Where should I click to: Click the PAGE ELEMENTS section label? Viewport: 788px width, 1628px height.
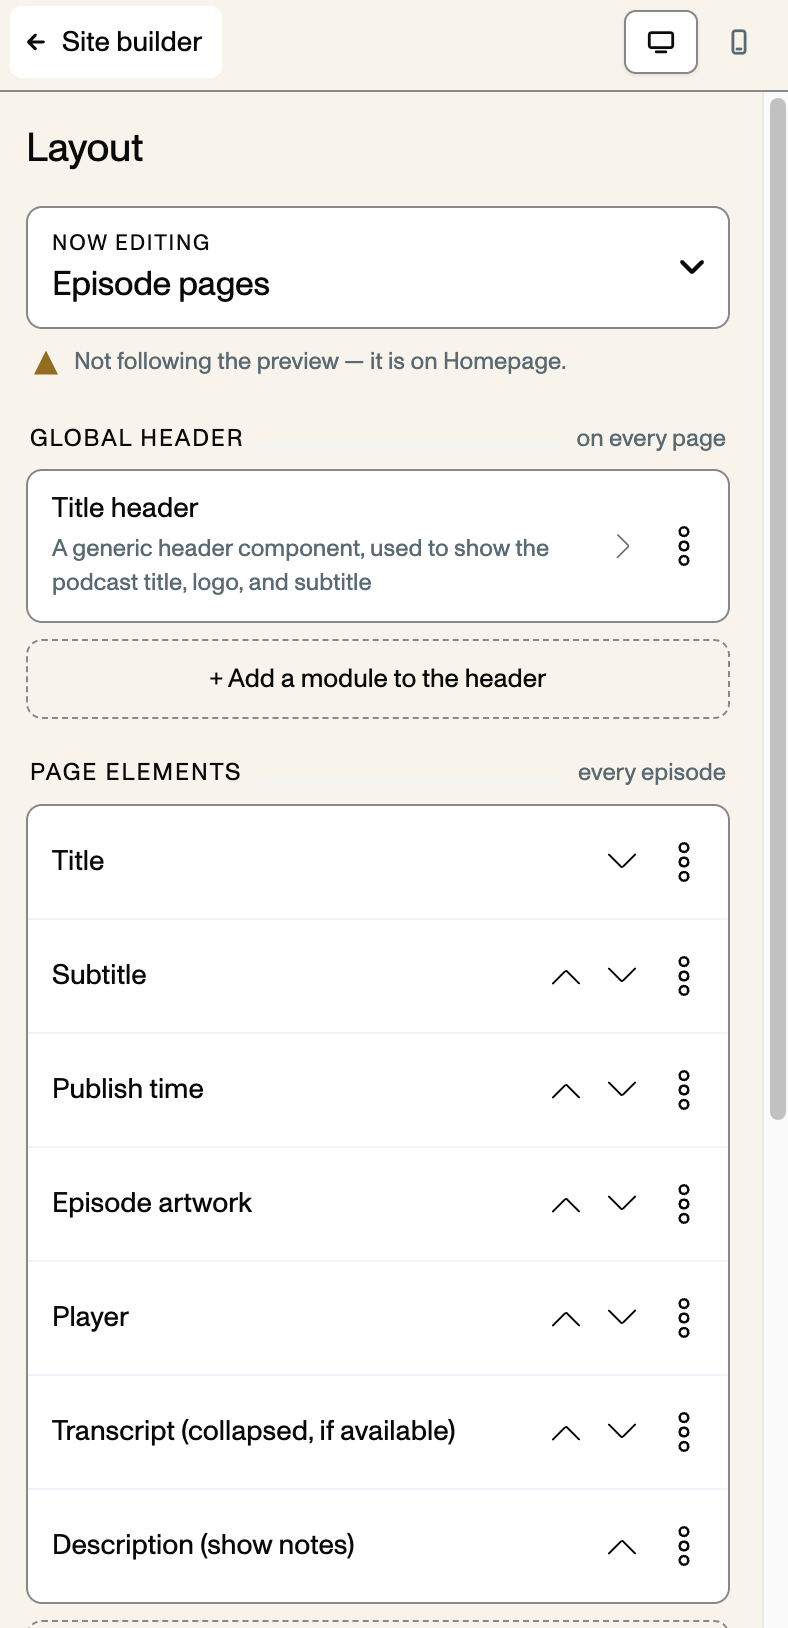point(135,772)
